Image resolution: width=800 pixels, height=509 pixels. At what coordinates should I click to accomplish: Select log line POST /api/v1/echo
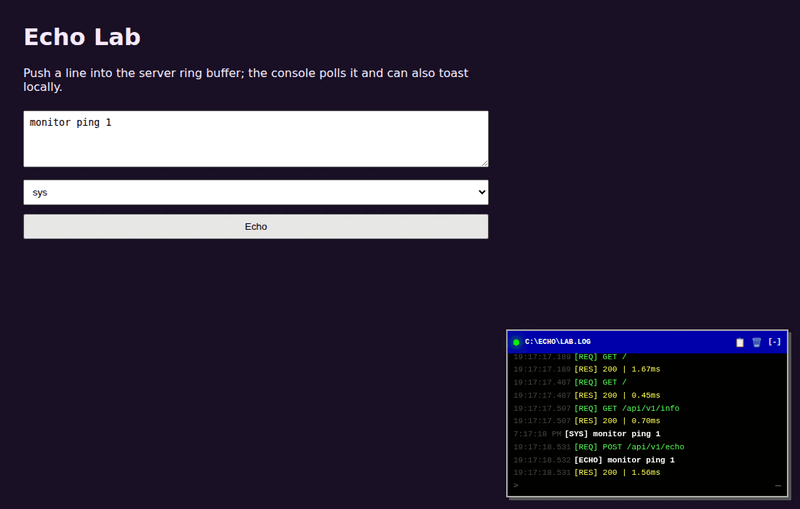click(x=598, y=447)
